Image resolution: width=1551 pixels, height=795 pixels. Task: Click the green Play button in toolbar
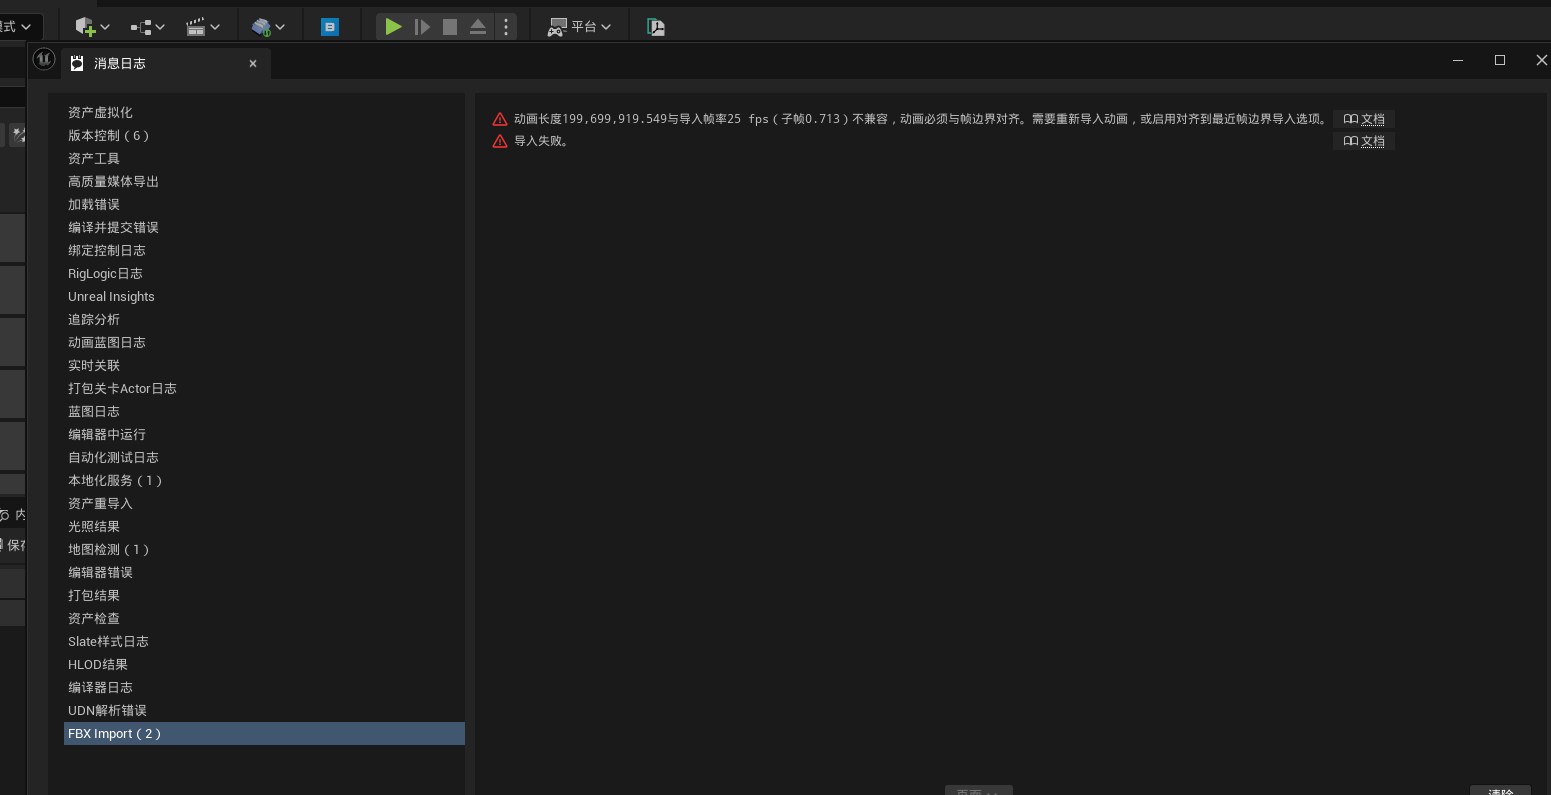pos(393,27)
